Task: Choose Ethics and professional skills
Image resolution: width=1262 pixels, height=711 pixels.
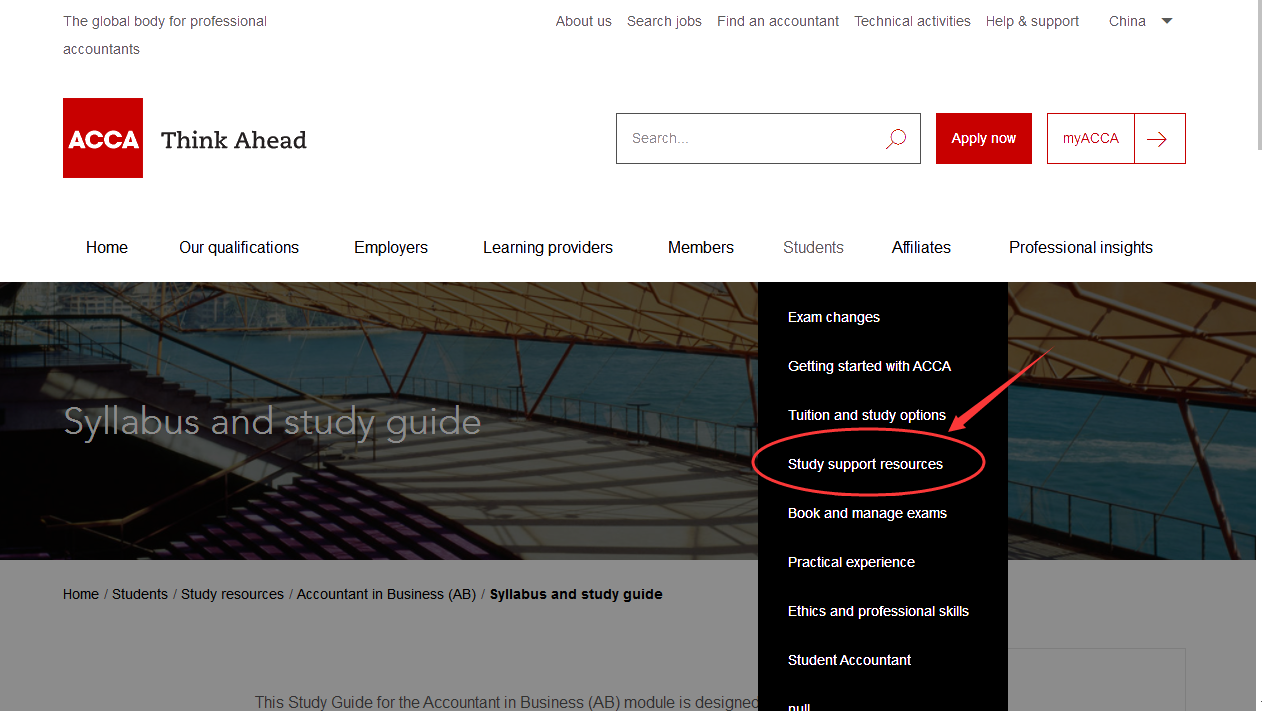Action: coord(878,611)
